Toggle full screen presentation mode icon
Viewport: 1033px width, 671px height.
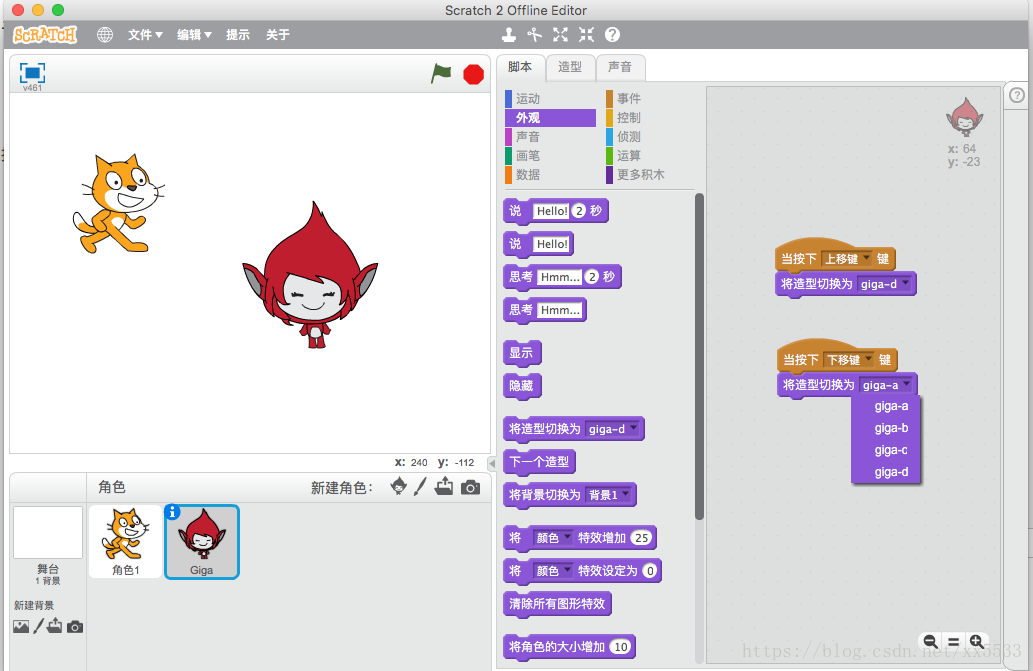coord(32,72)
